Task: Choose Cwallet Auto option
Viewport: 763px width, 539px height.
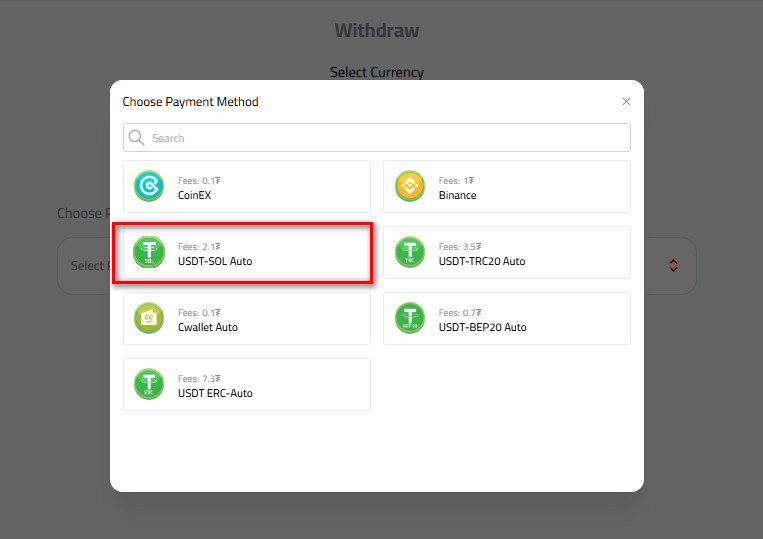Action: coord(247,319)
